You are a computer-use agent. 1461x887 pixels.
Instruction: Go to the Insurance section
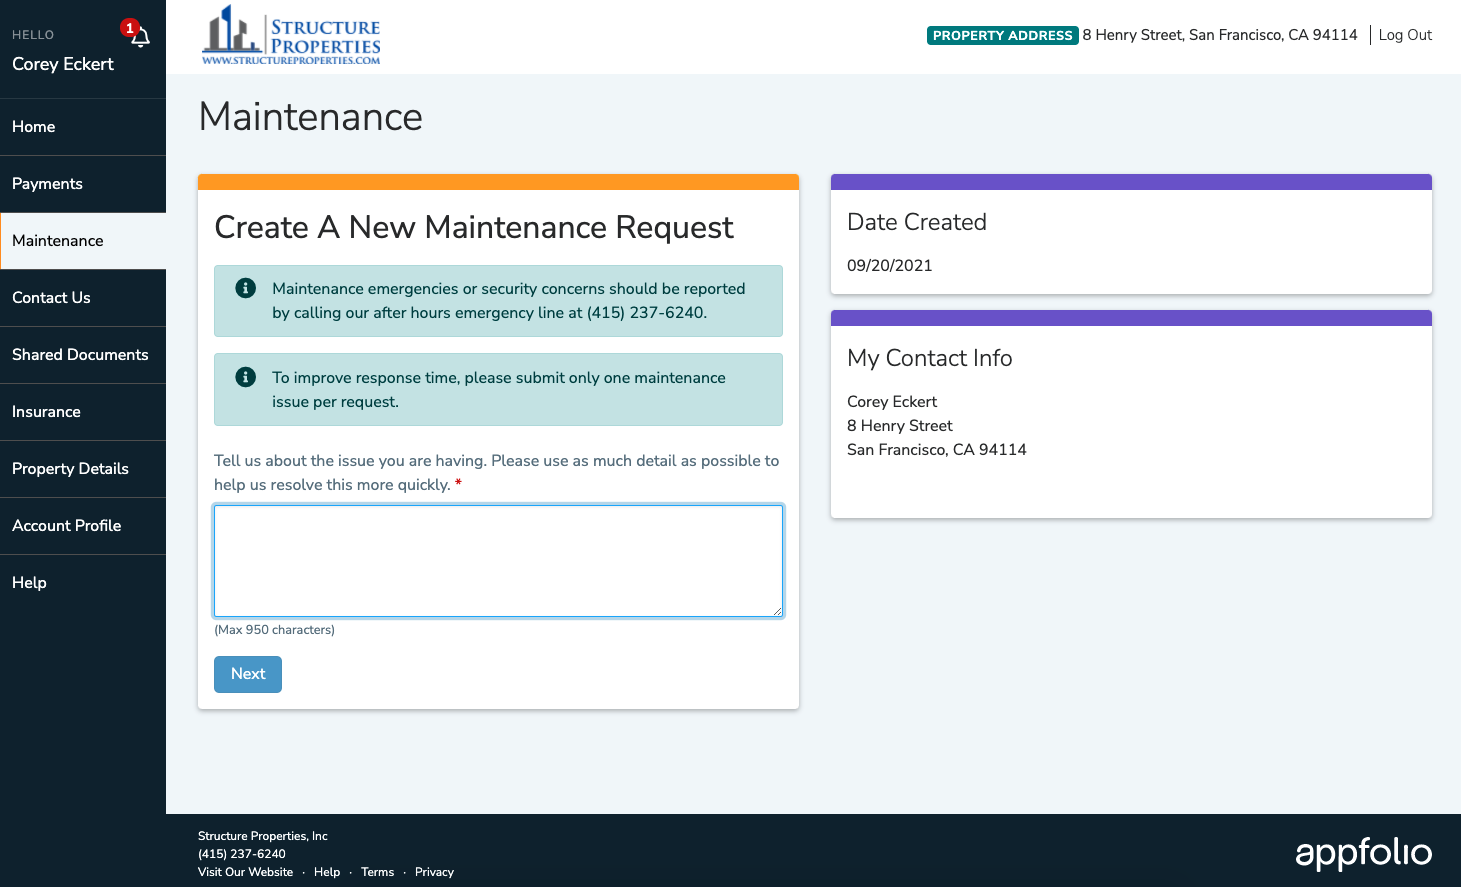tap(83, 412)
